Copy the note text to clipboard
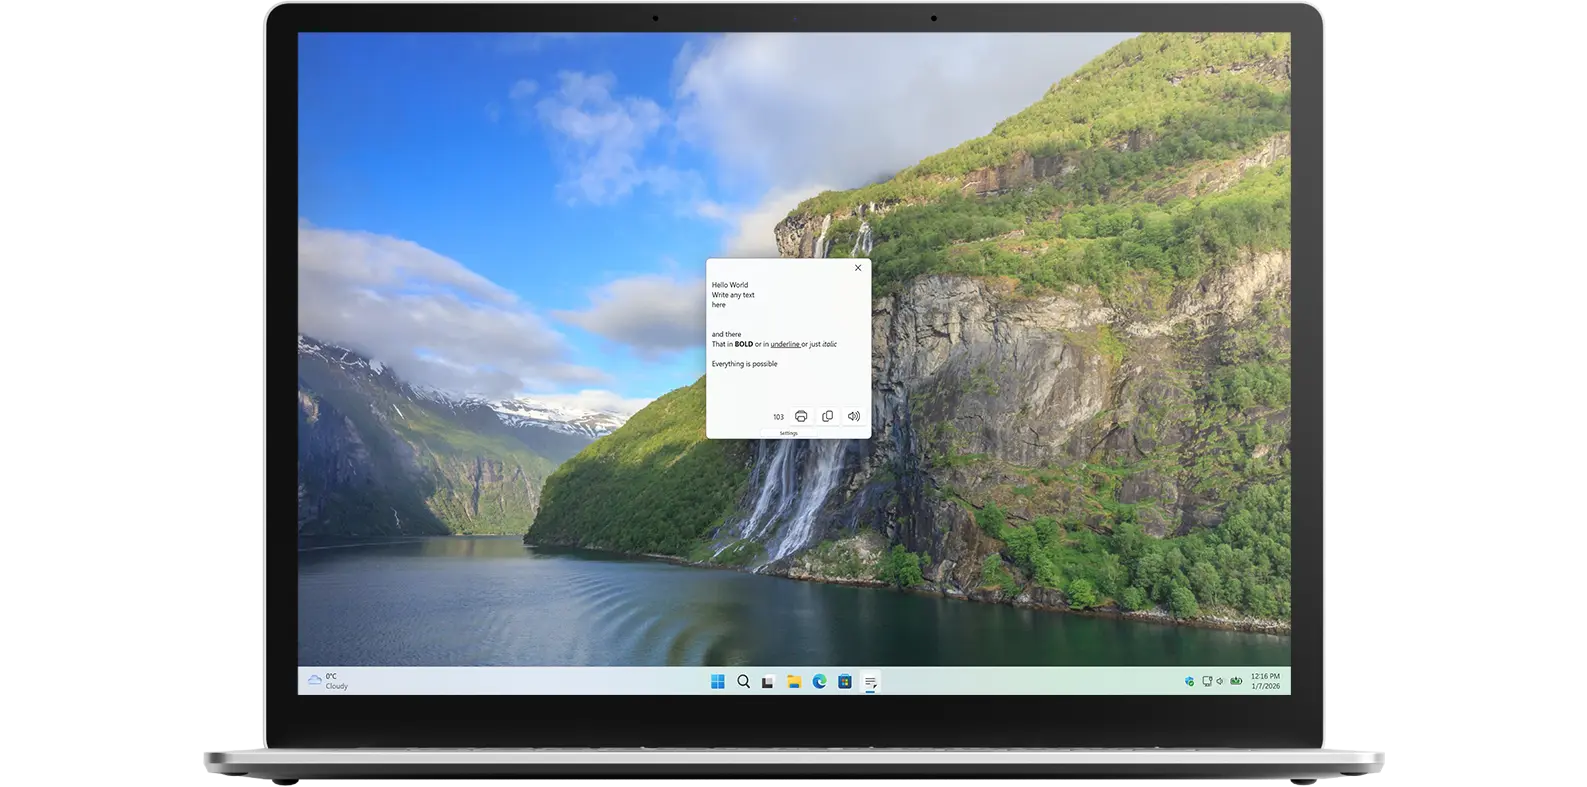The width and height of the screenshot is (1587, 787). pyautogui.click(x=827, y=416)
